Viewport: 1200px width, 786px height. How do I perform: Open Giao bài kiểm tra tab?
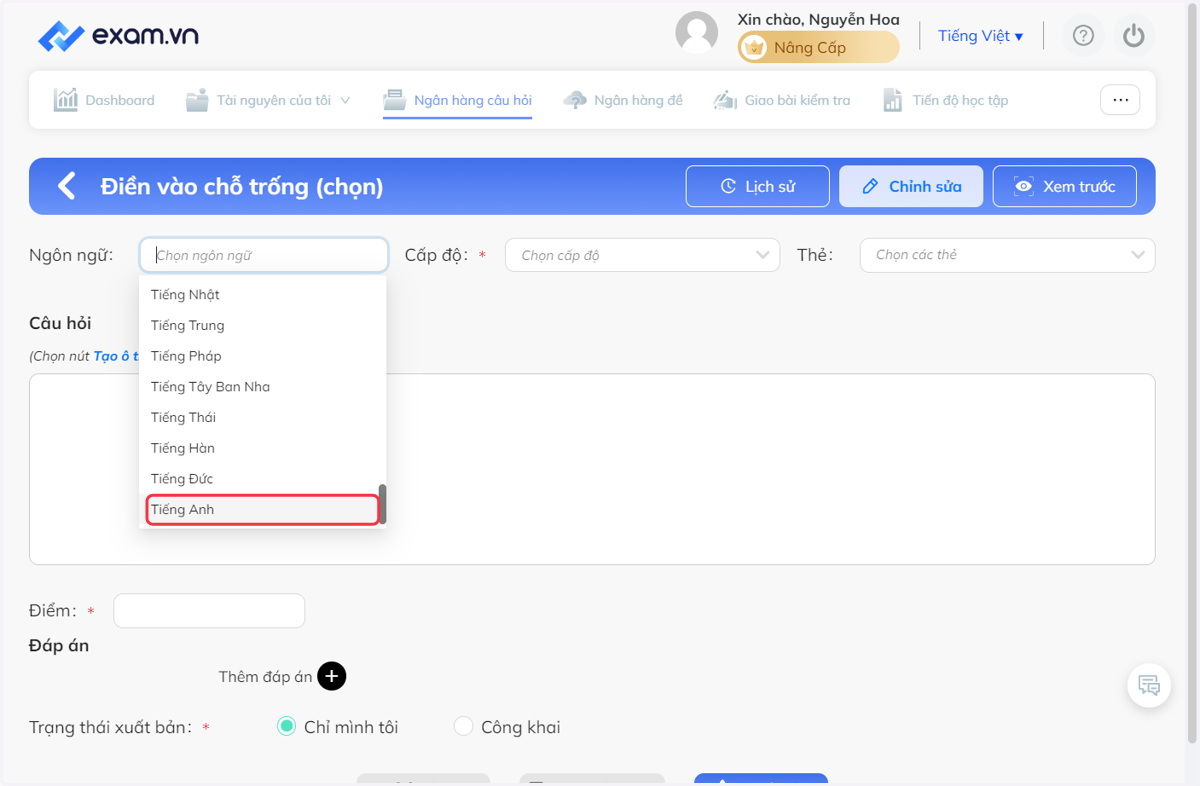pos(782,100)
